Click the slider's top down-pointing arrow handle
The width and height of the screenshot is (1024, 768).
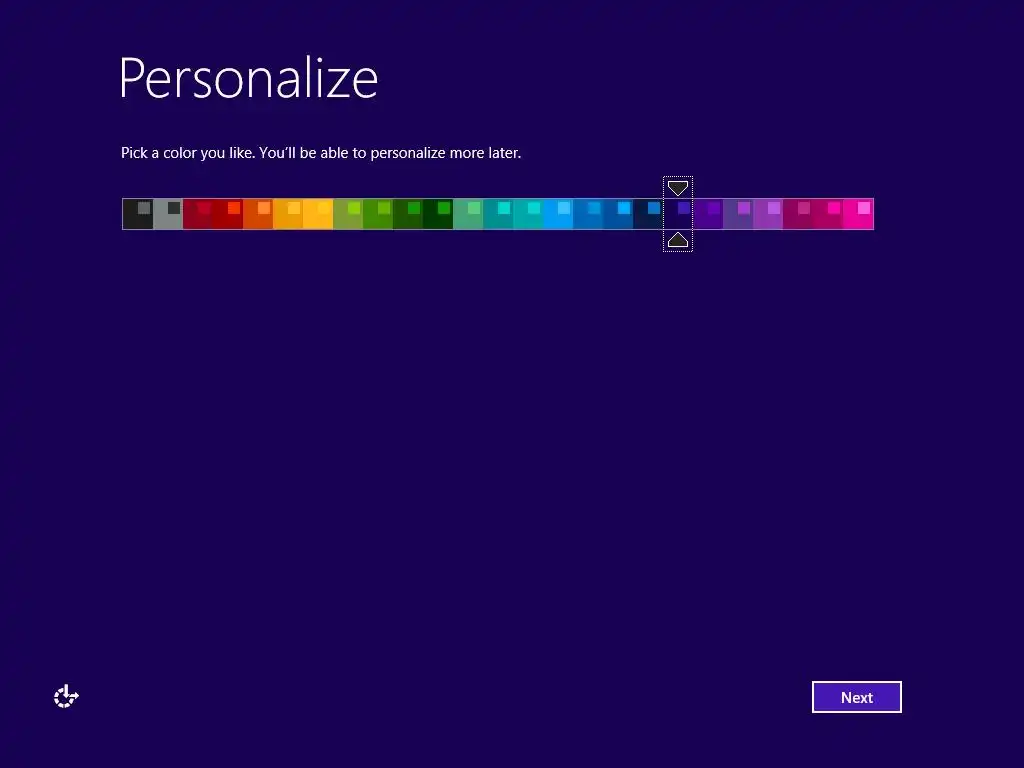(678, 188)
